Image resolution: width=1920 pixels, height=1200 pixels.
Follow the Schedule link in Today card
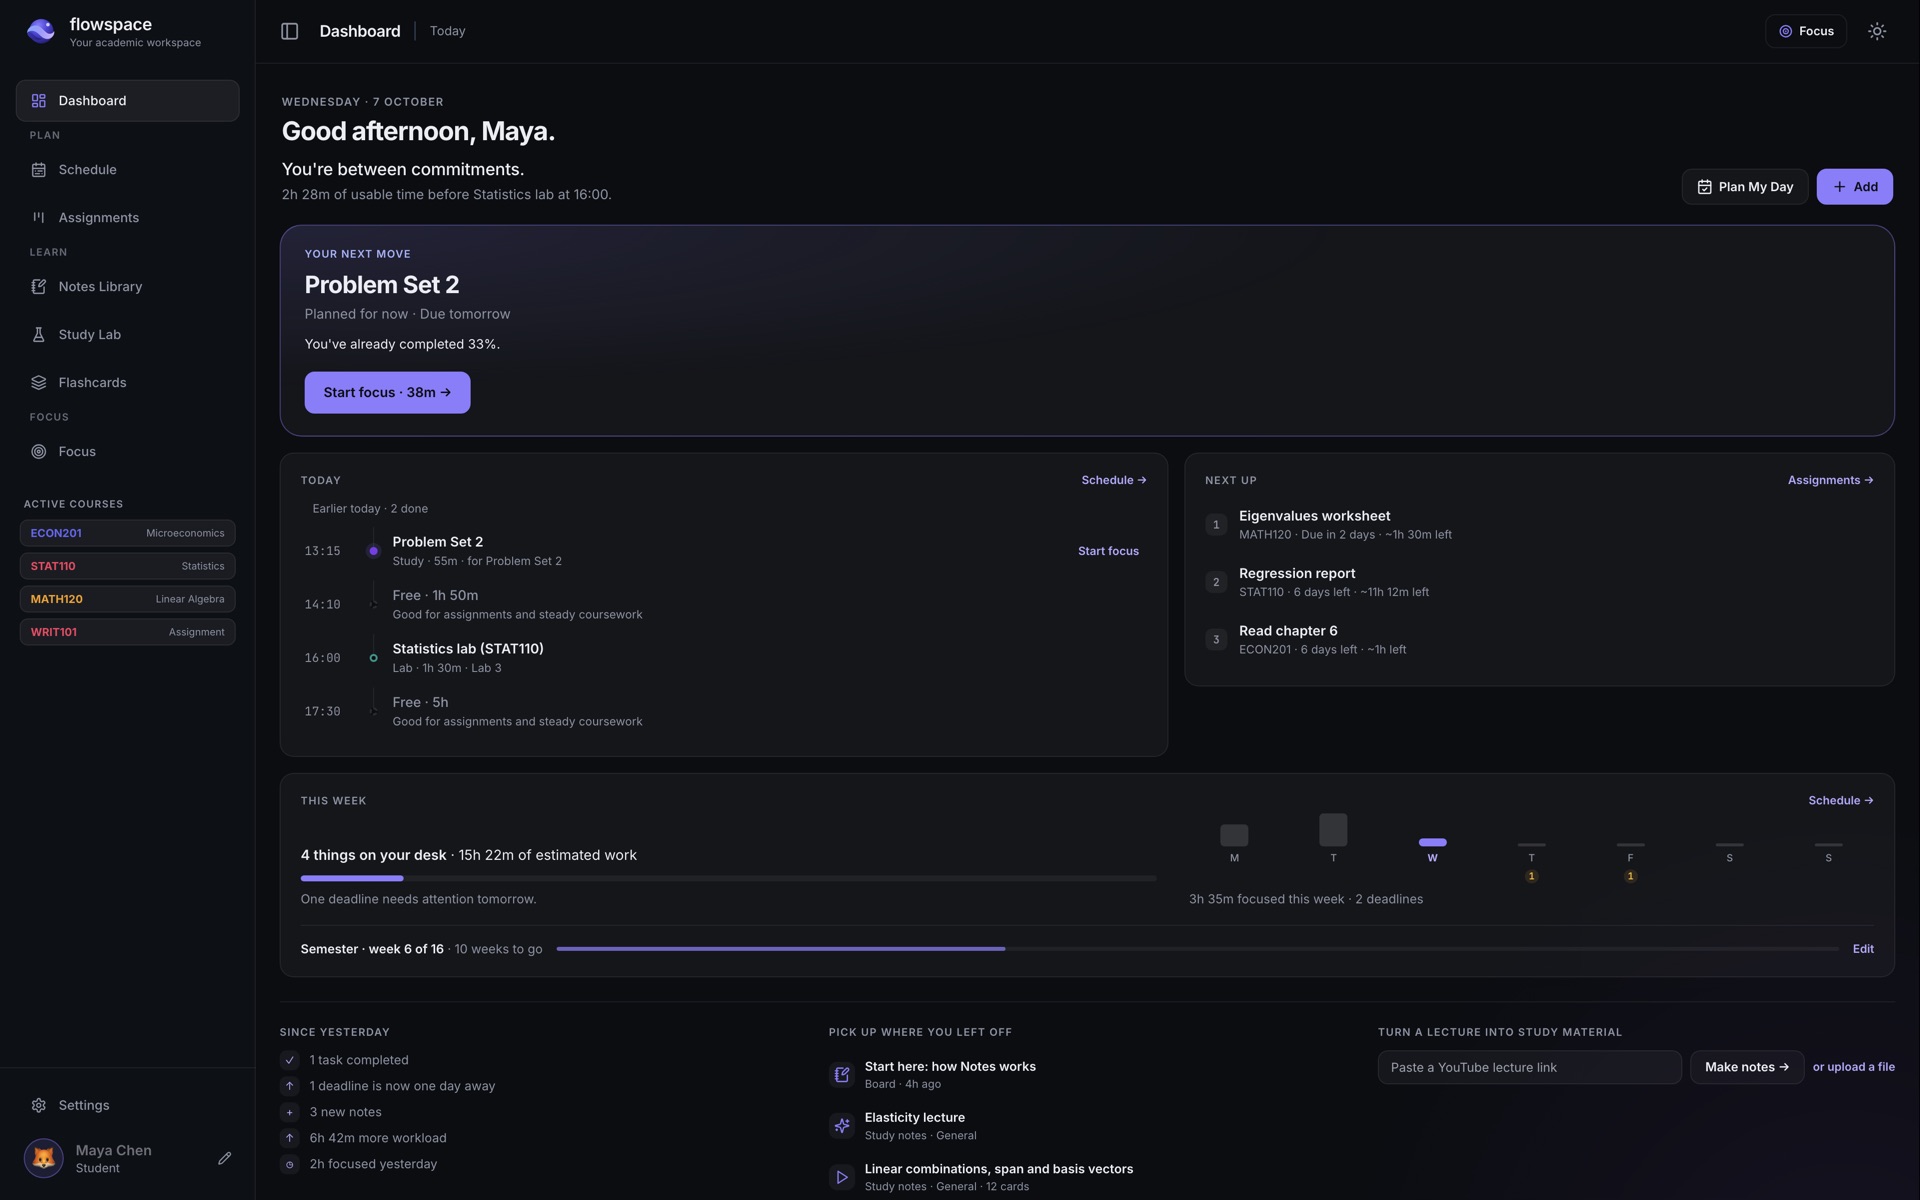pyautogui.click(x=1113, y=480)
